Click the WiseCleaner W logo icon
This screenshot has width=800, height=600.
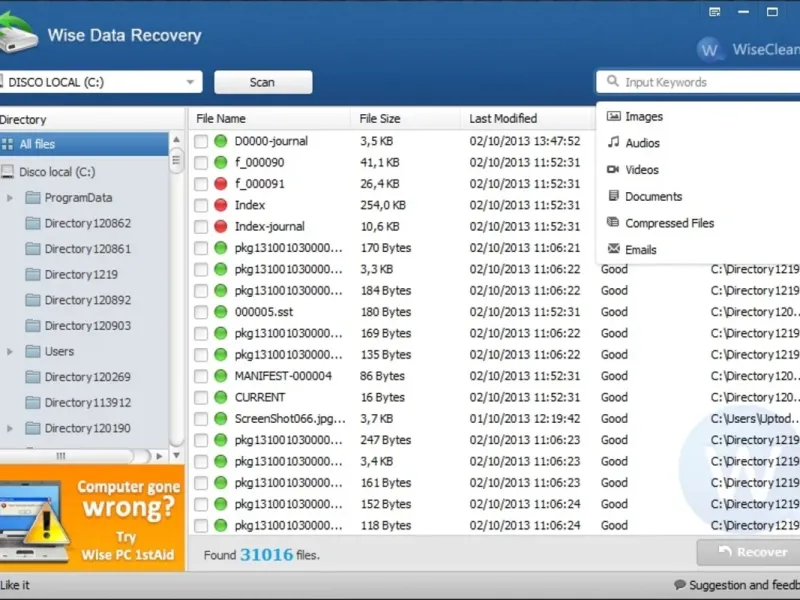point(710,49)
